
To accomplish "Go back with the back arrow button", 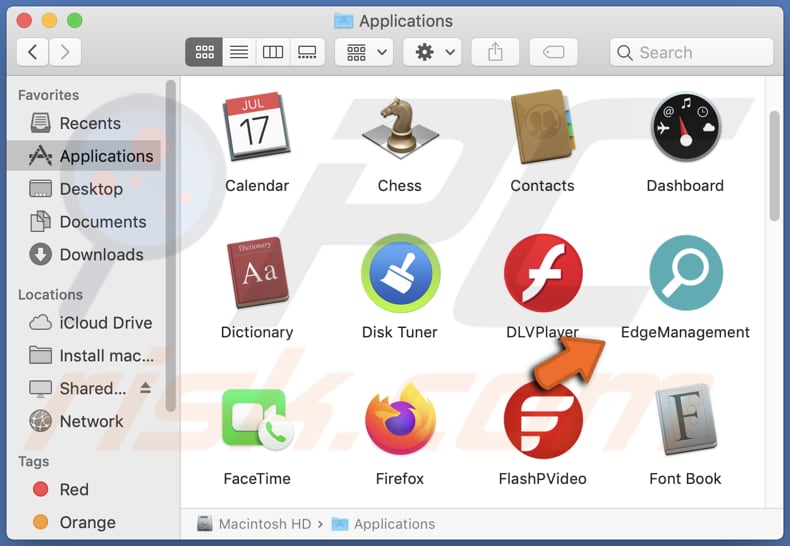I will (x=33, y=52).
